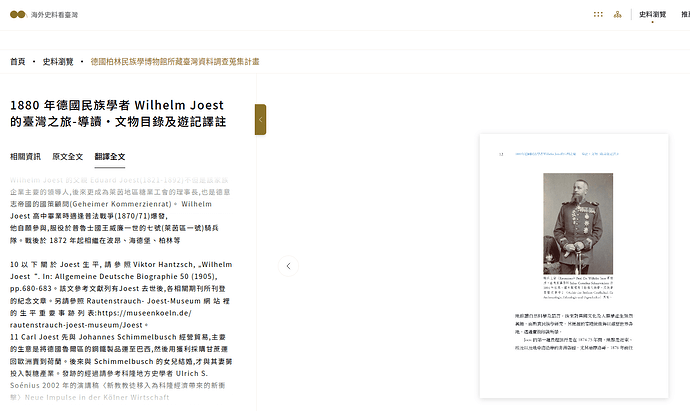Screen dimensions: 690x411
Task: Click the Wilhelm Joest portrait photo
Action: tap(578, 224)
